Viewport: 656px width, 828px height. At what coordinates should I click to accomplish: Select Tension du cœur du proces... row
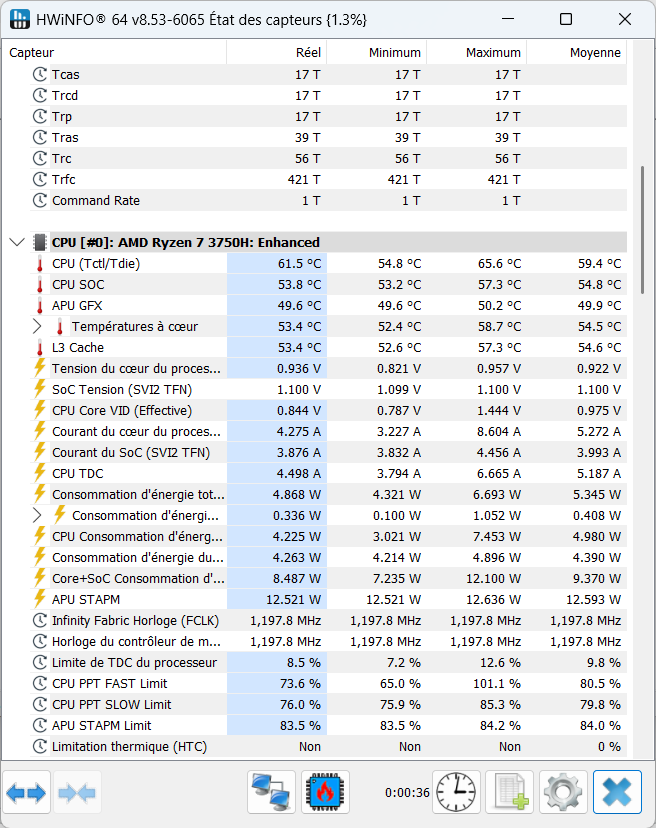[329, 369]
